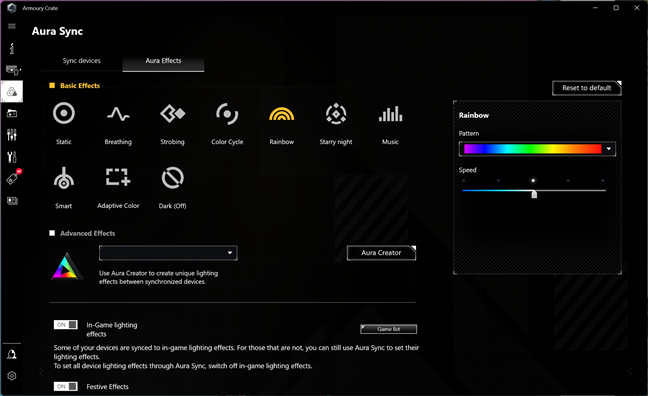Select the Advanced Effects option
The height and width of the screenshot is (396, 648).
point(52,233)
